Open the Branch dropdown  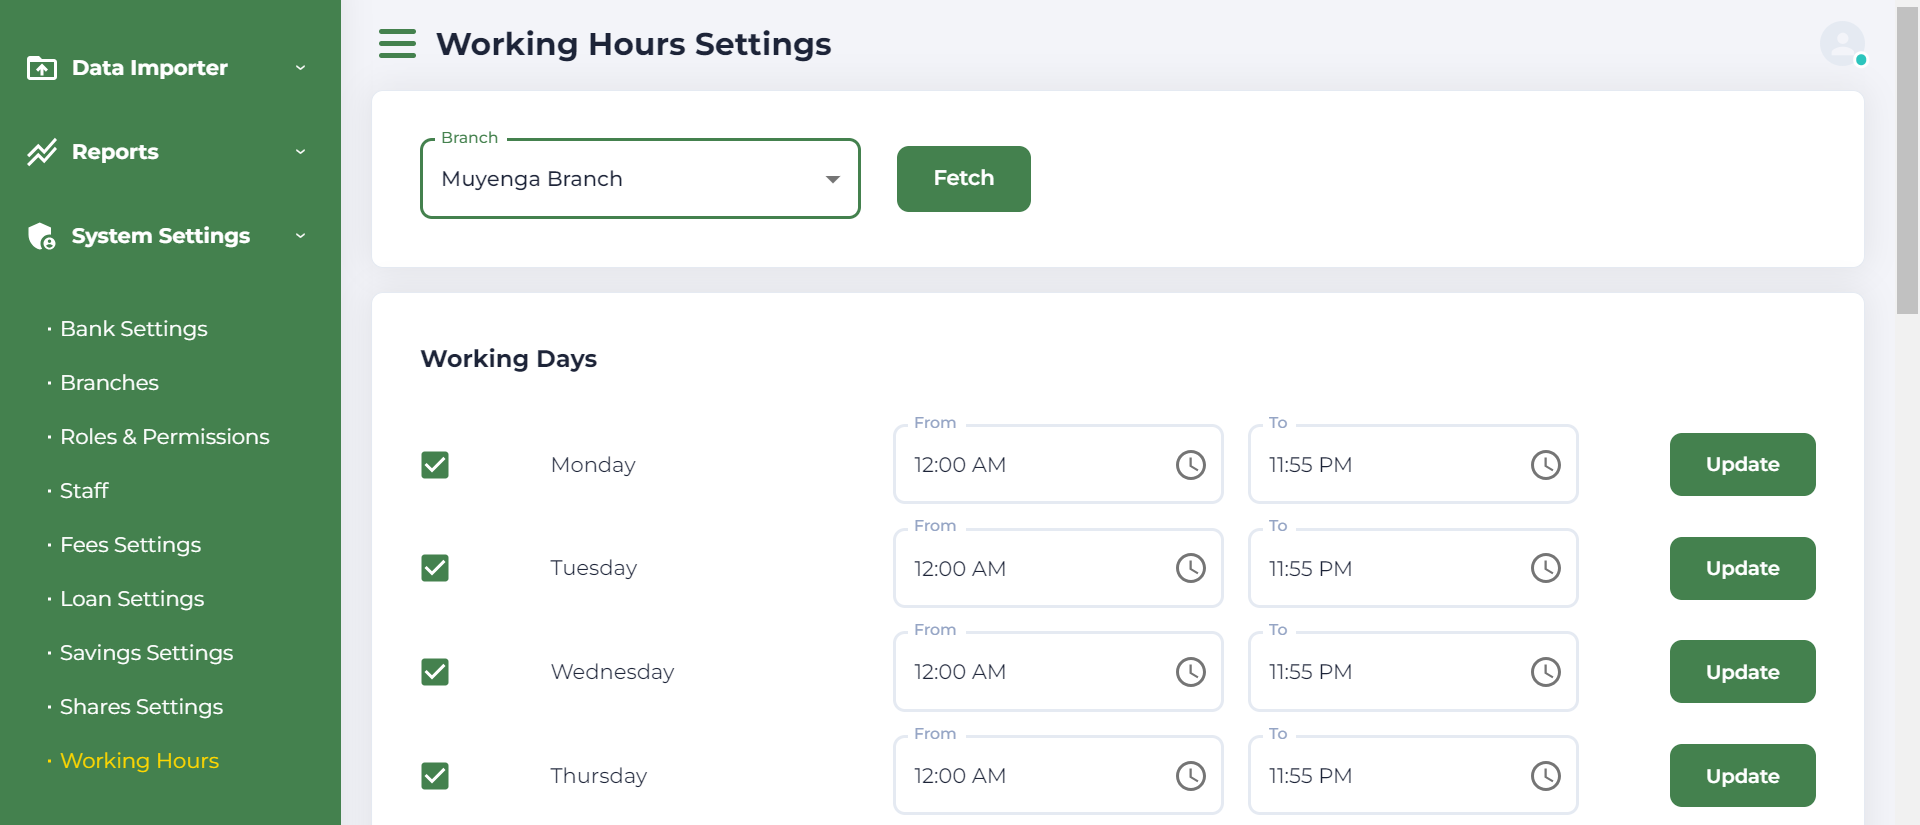[640, 179]
